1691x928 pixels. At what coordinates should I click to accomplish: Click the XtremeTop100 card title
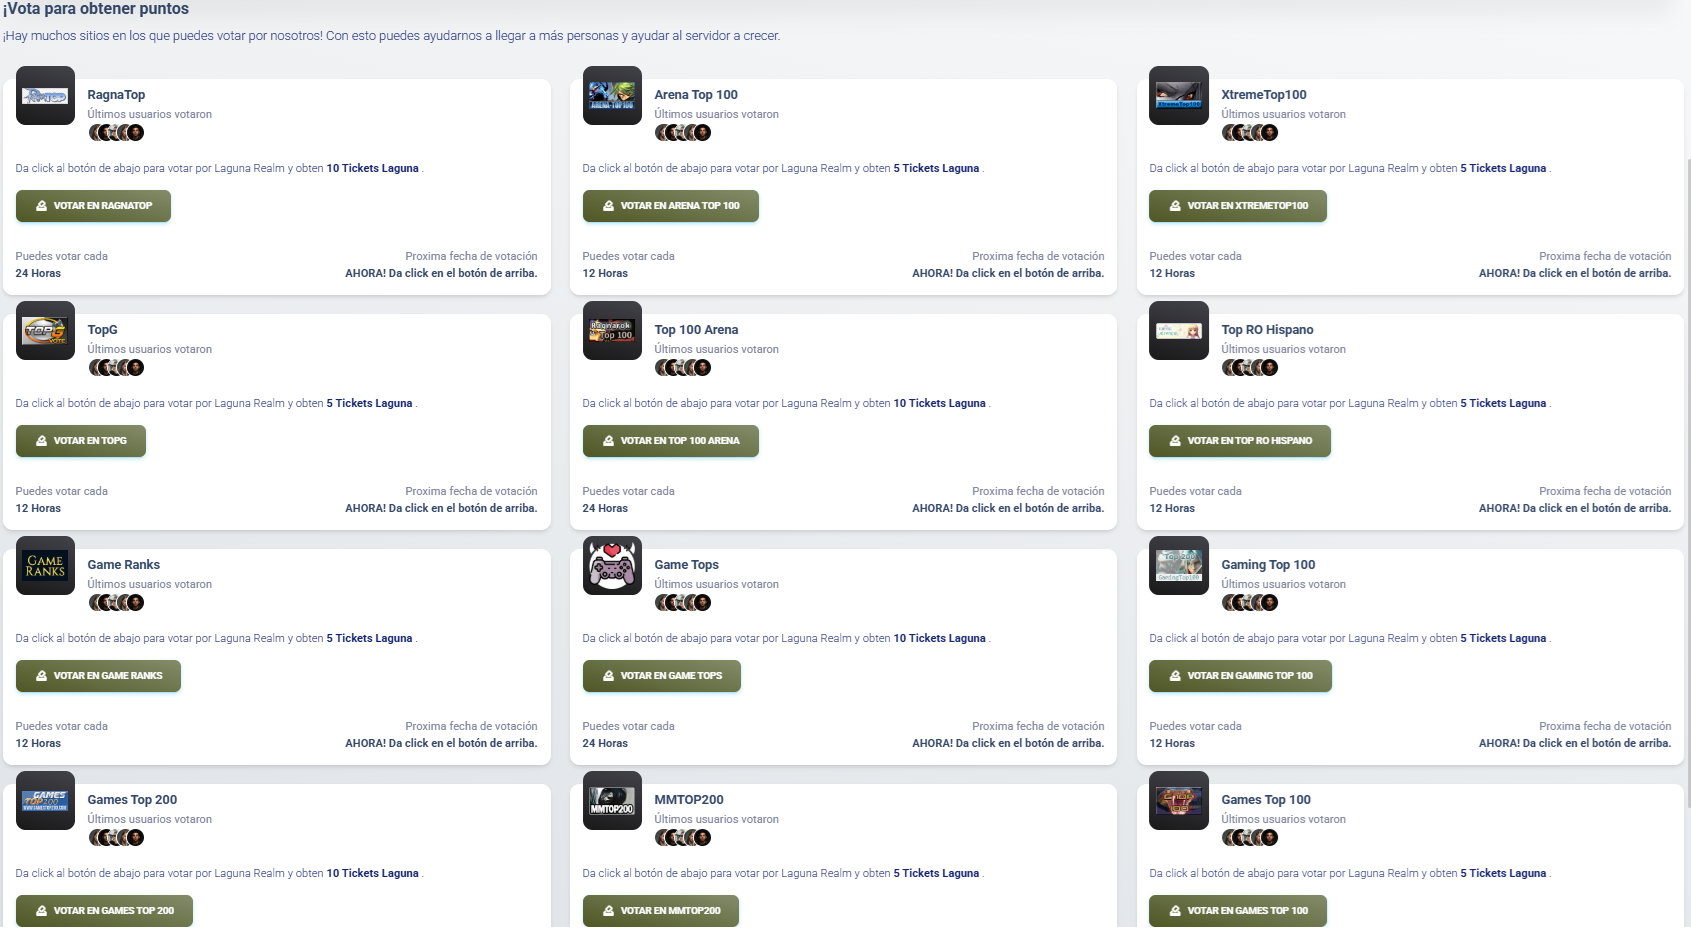point(1264,95)
